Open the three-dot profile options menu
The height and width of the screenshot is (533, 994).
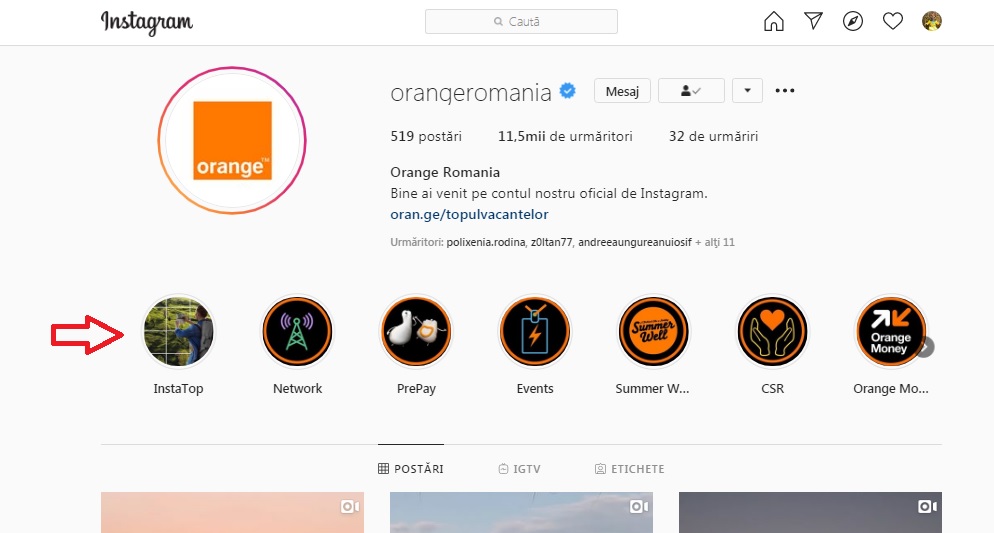pyautogui.click(x=785, y=91)
